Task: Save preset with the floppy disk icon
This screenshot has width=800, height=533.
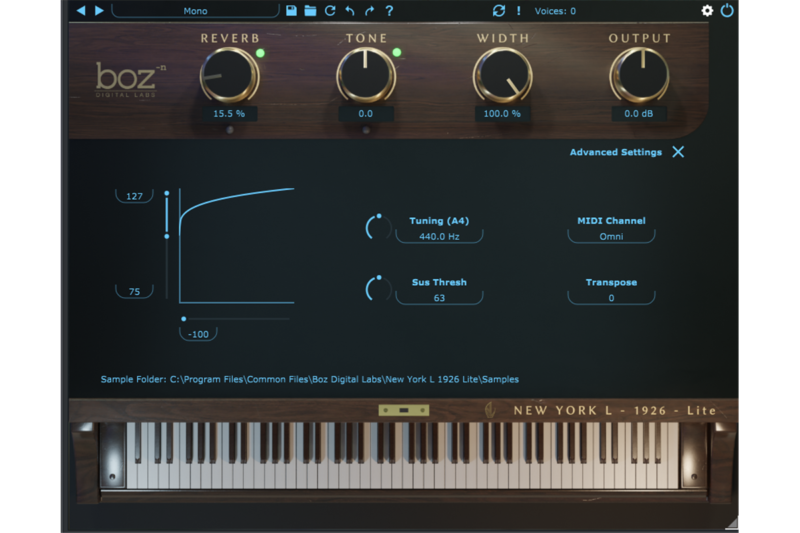Action: coord(291,11)
